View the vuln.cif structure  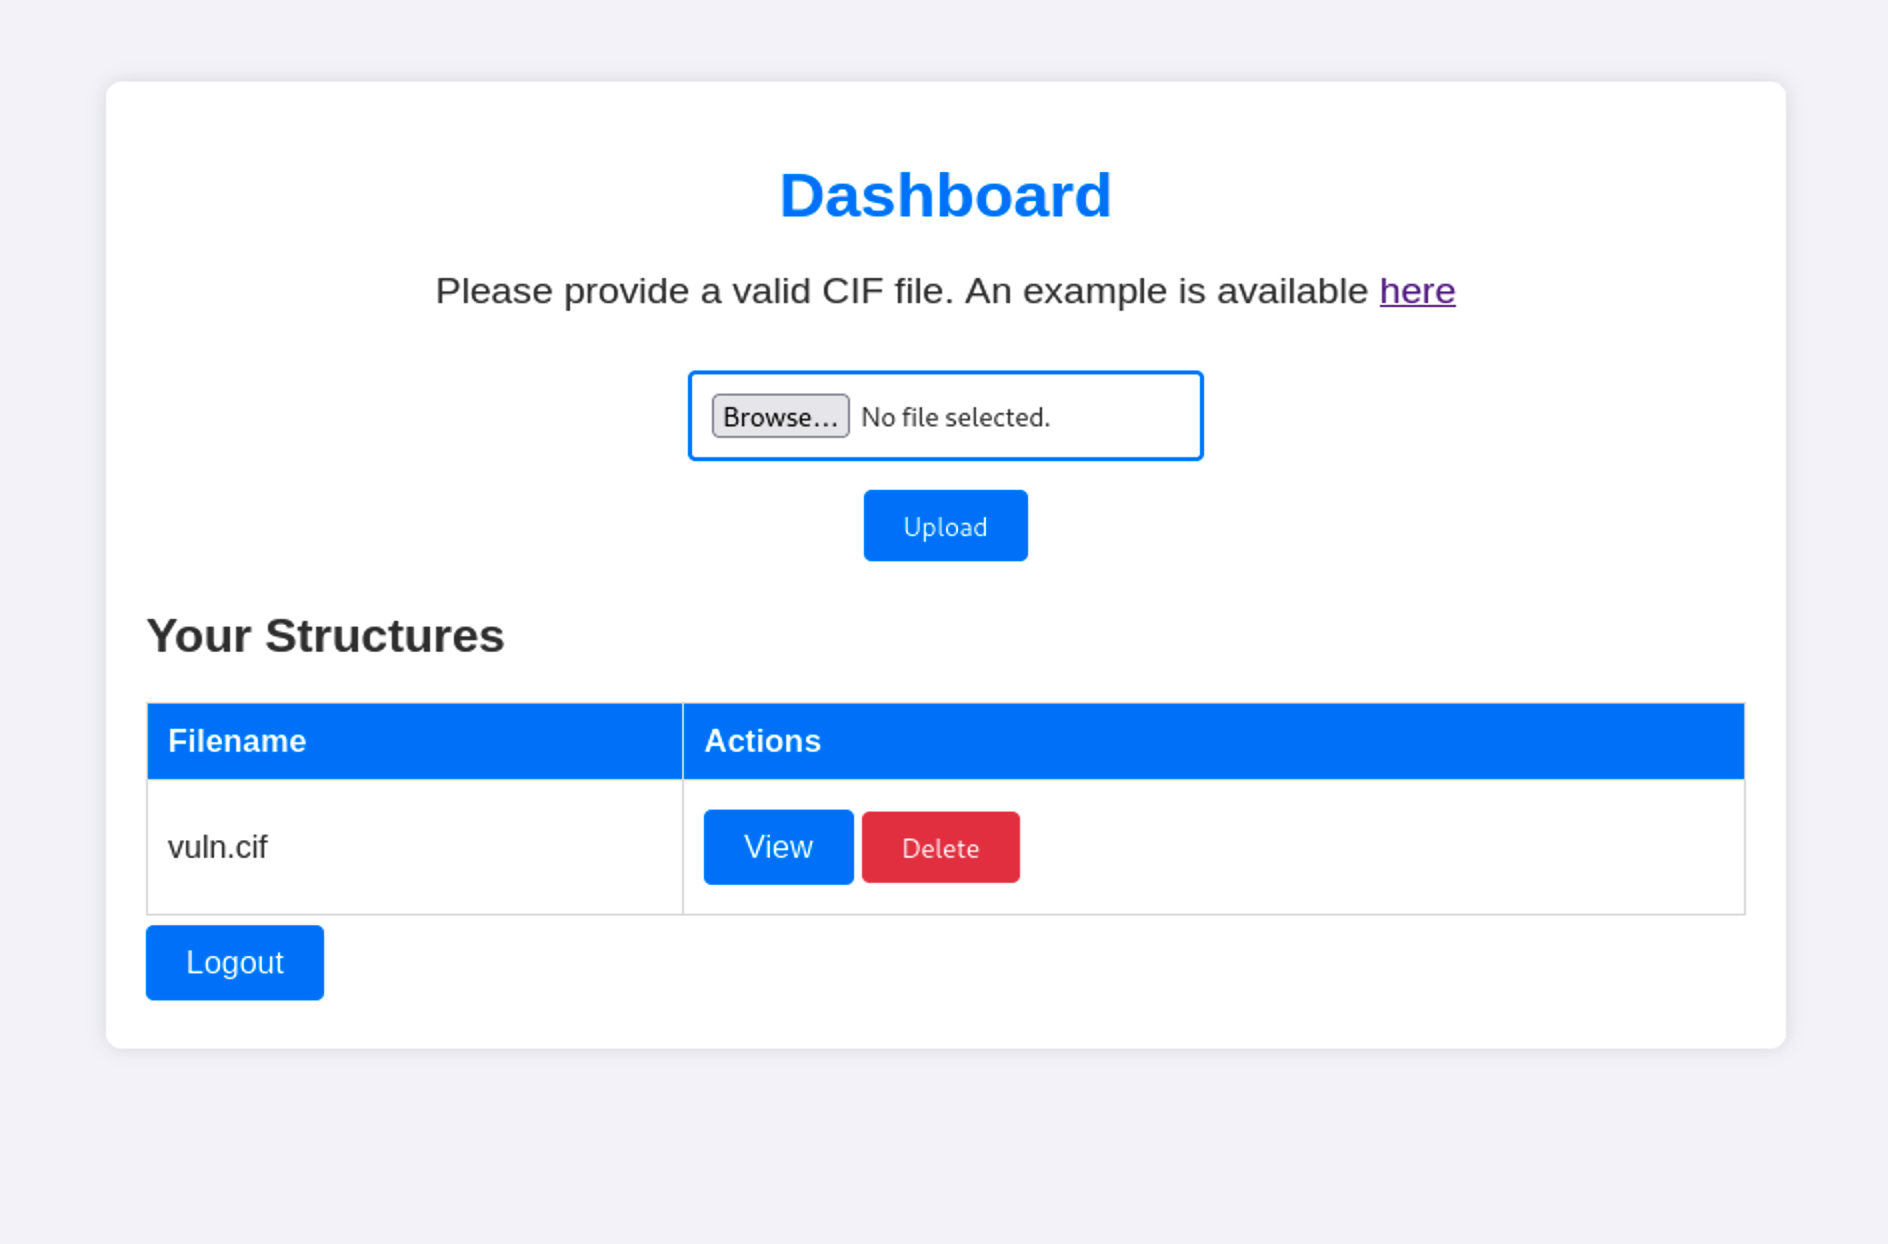point(778,847)
